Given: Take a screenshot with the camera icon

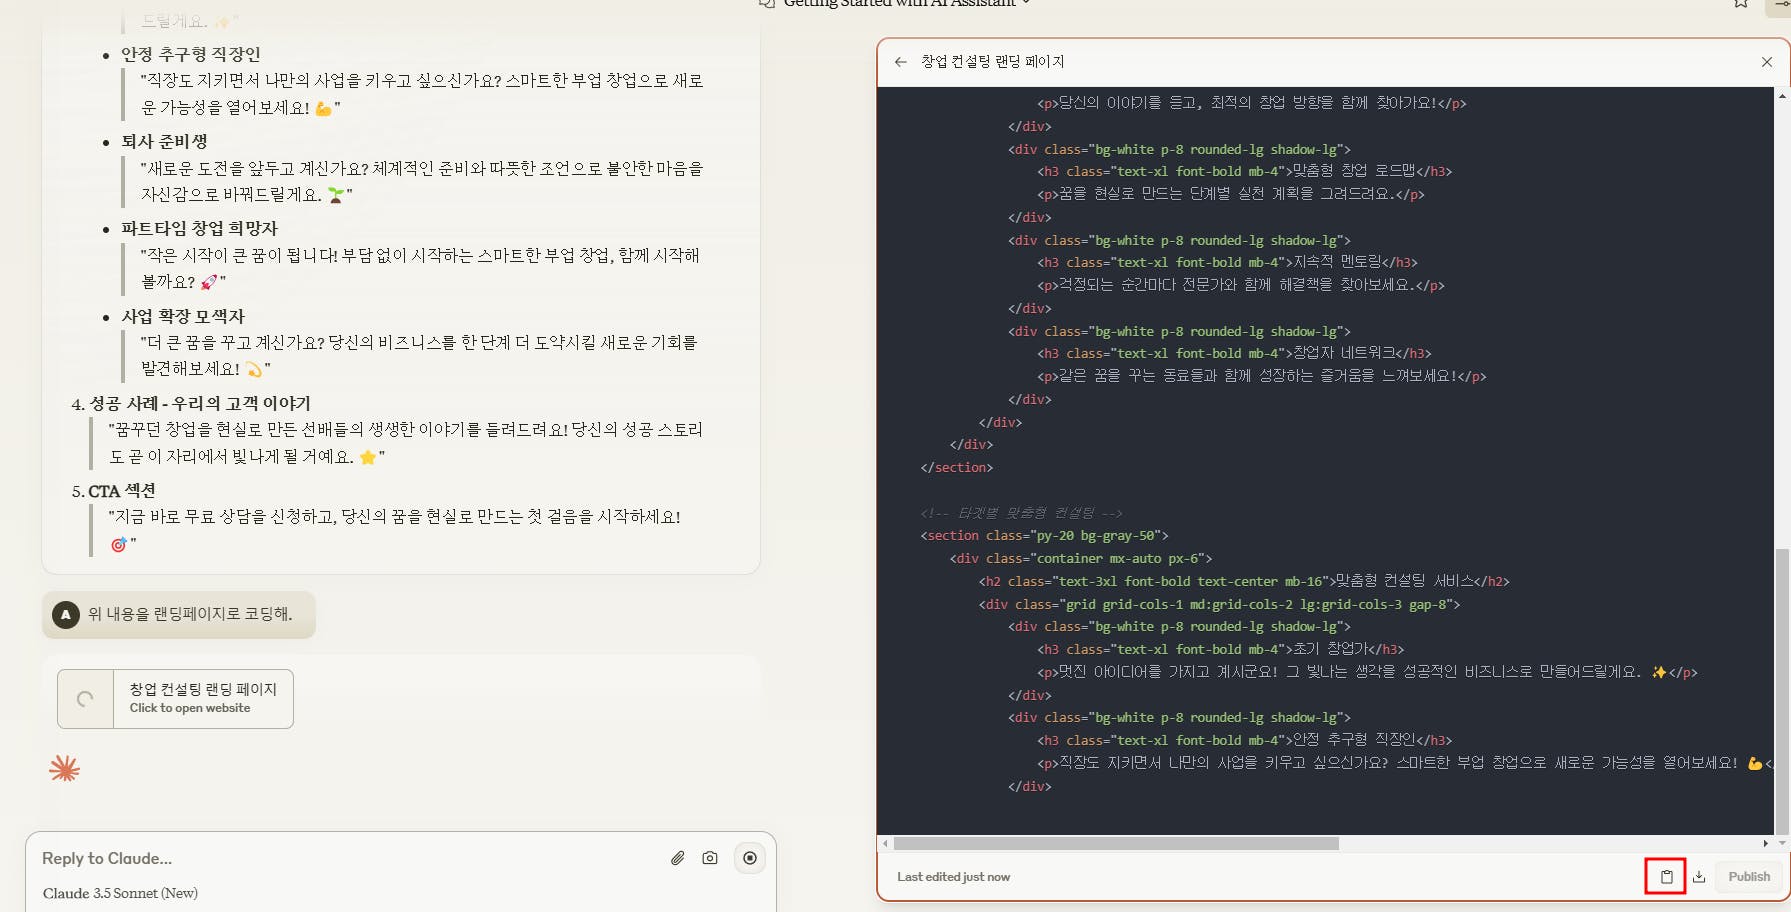Looking at the screenshot, I should coord(710,858).
